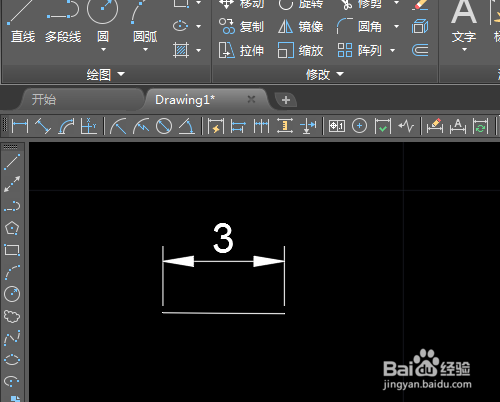Select the 圆弧 (Arc) ribbon tool
This screenshot has width=500, height=402.
pyautogui.click(x=145, y=22)
